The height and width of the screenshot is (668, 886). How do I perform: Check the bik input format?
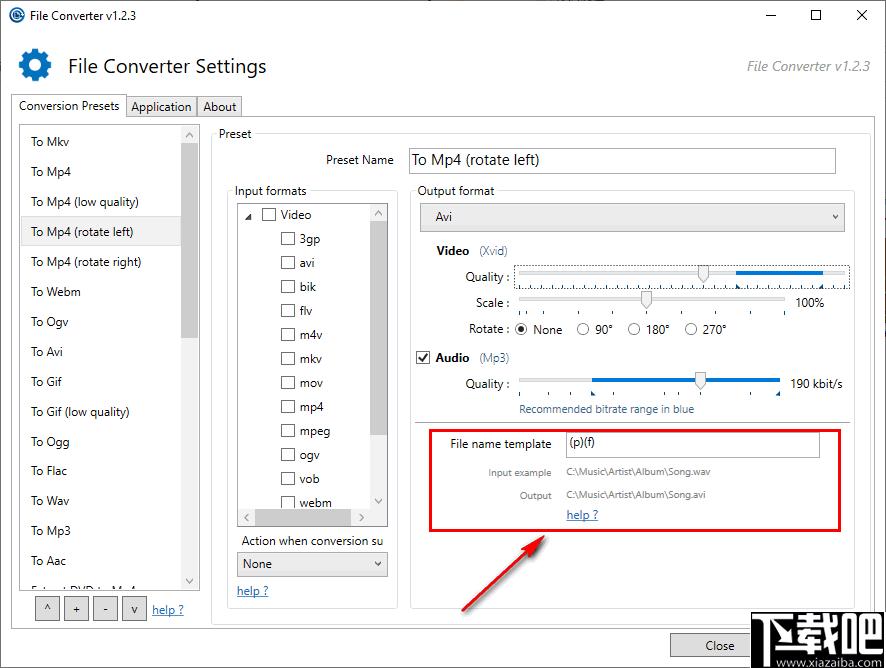[x=288, y=287]
